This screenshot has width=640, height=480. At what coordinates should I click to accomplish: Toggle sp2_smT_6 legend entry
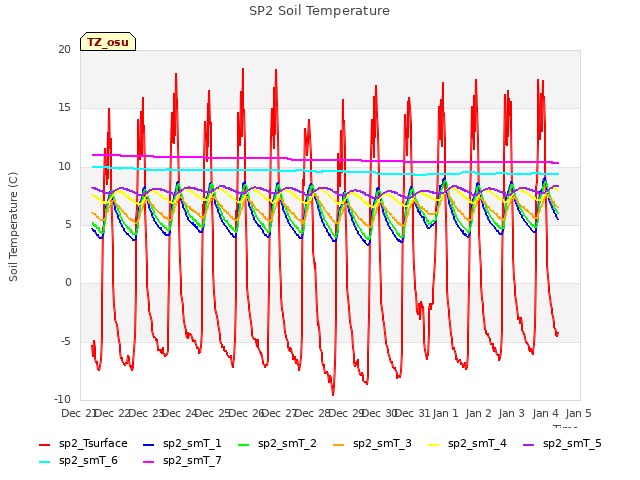(x=78, y=461)
